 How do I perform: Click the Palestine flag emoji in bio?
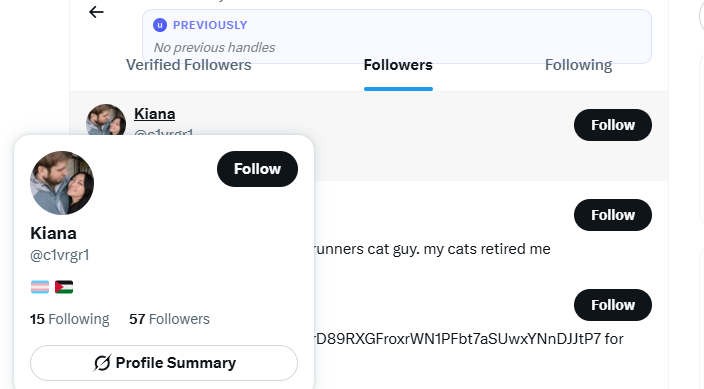pyautogui.click(x=64, y=287)
